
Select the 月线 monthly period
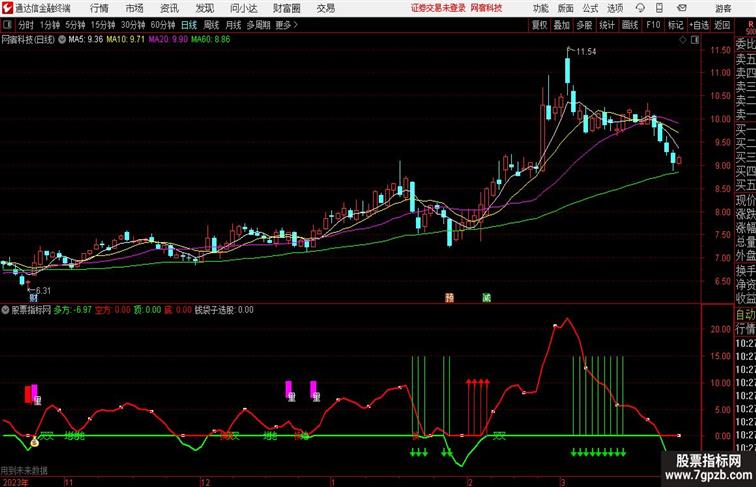point(233,25)
